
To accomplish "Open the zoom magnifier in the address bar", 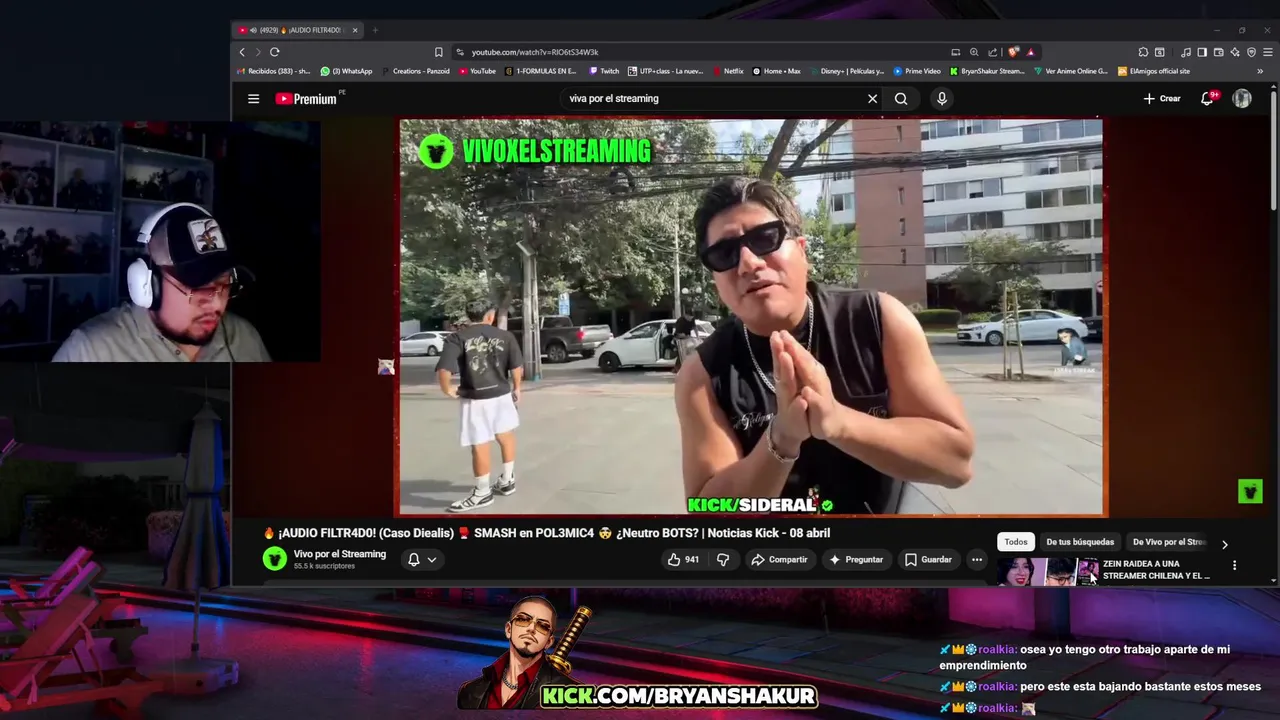I will coord(974,52).
